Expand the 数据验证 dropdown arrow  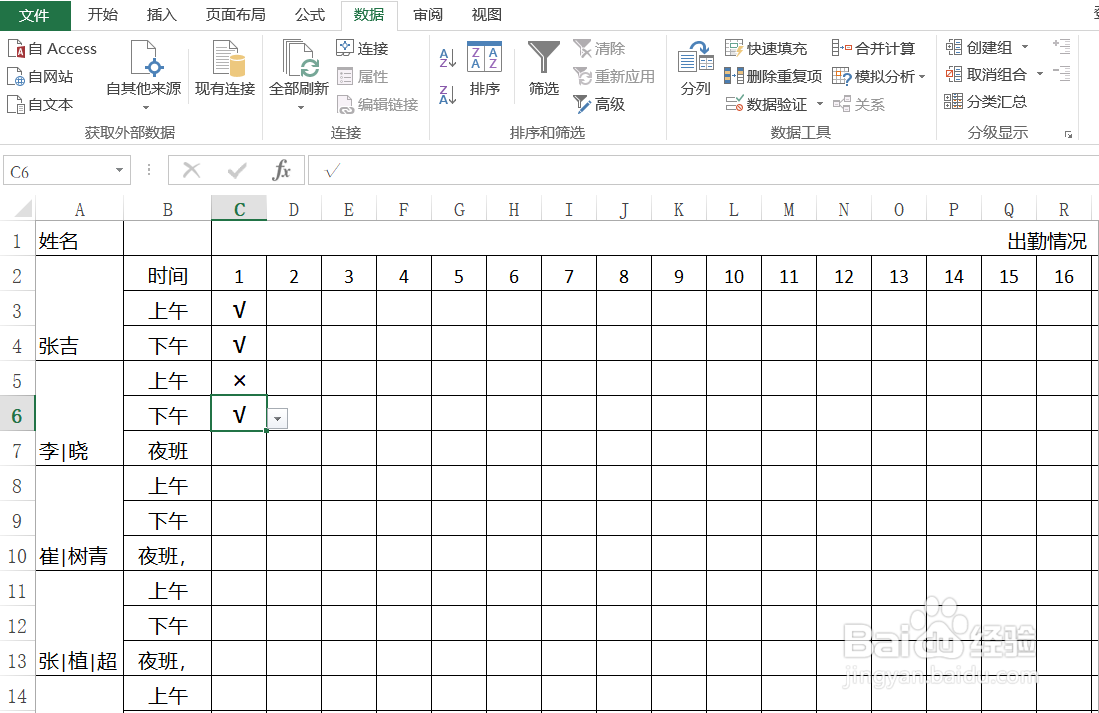(818, 104)
